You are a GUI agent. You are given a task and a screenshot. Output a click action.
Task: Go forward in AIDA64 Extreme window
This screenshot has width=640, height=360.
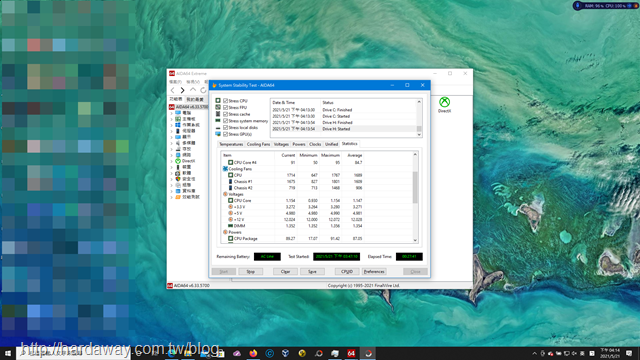pyautogui.click(x=182, y=90)
